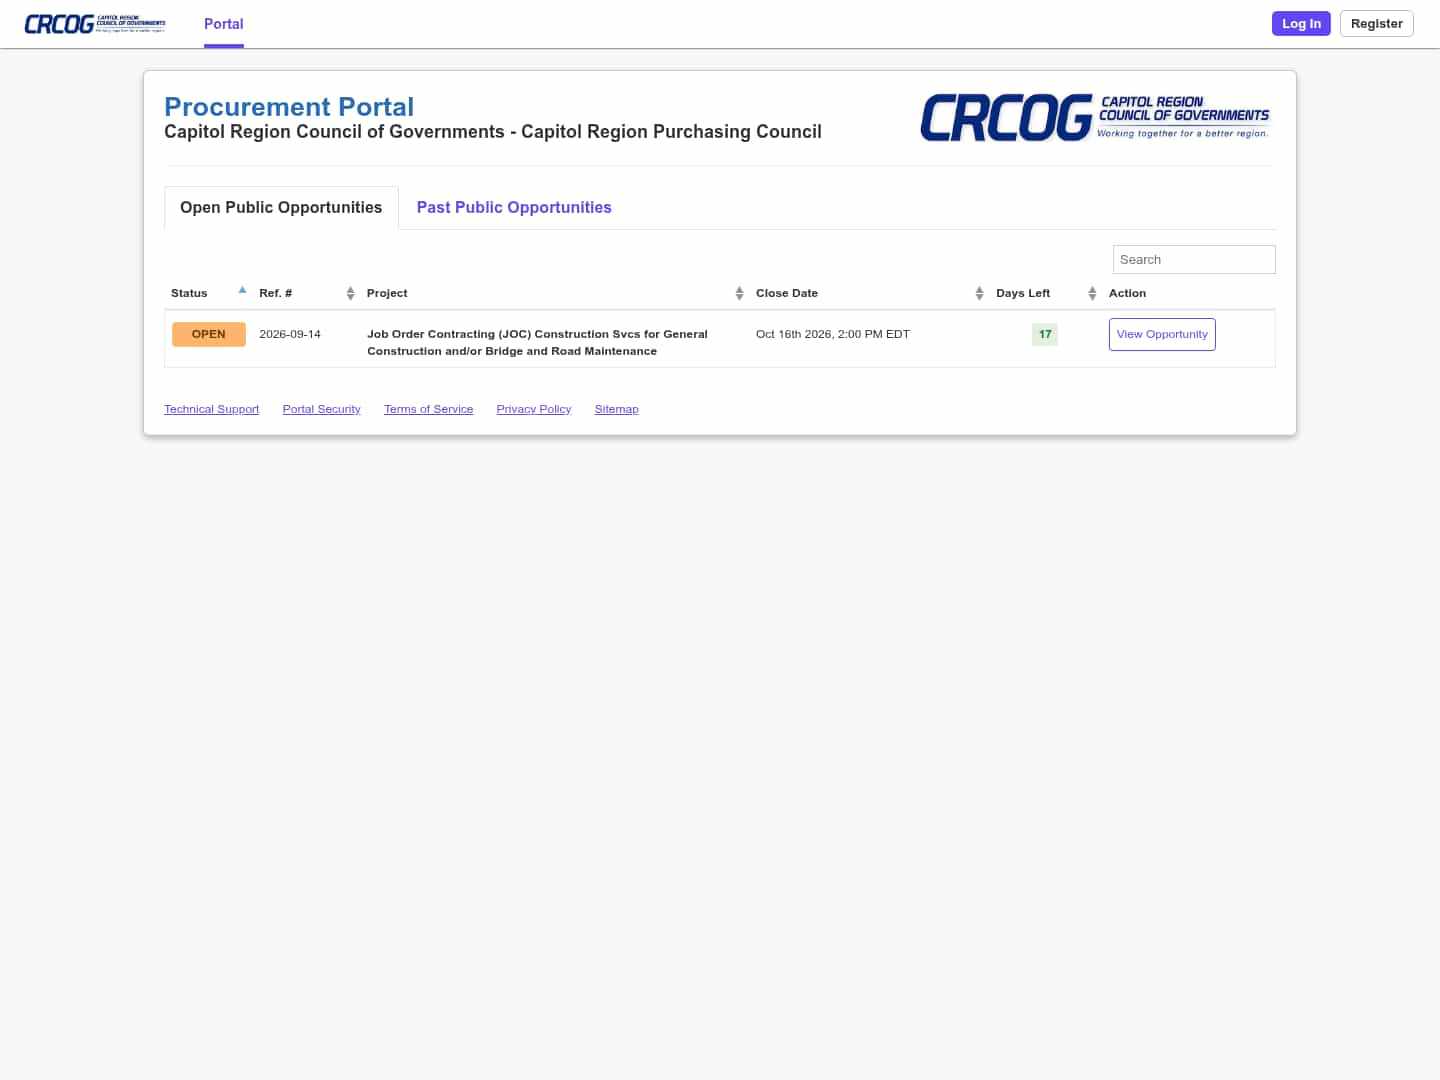Open the Technical Support link

click(x=211, y=409)
